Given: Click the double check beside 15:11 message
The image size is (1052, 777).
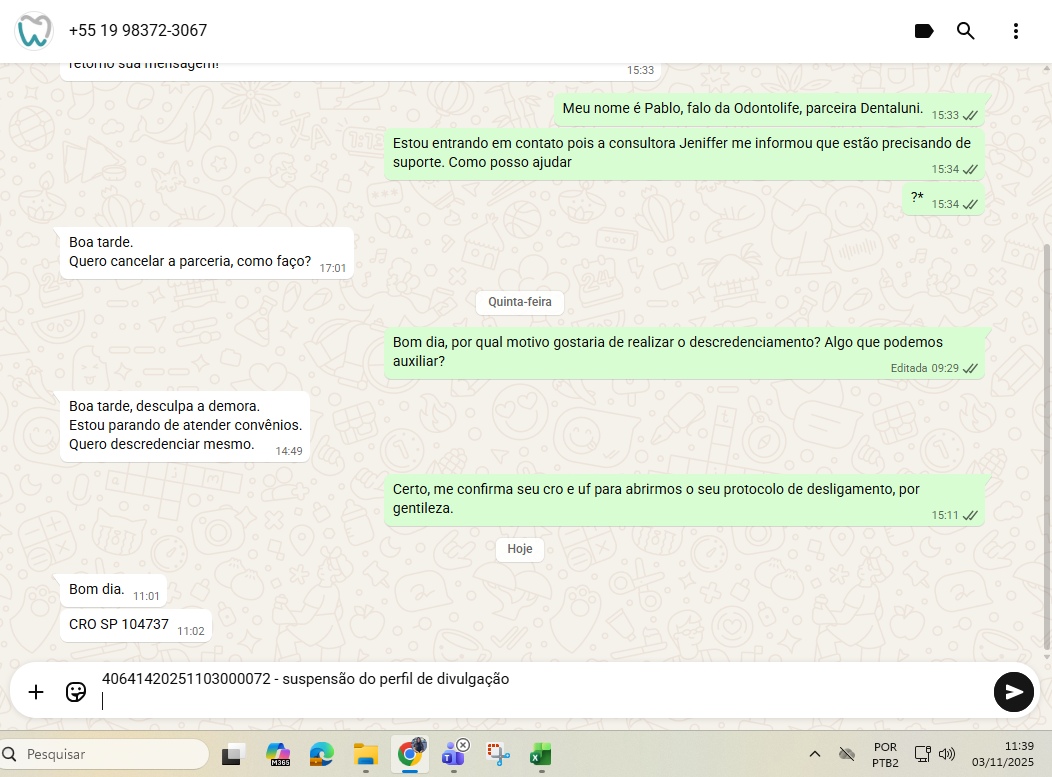Looking at the screenshot, I should (x=970, y=515).
